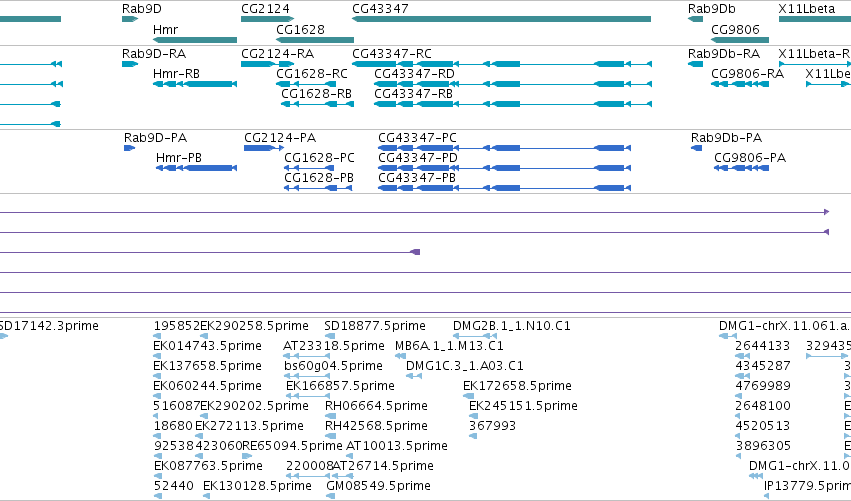Open transcript Hmr-RB label

click(176, 73)
